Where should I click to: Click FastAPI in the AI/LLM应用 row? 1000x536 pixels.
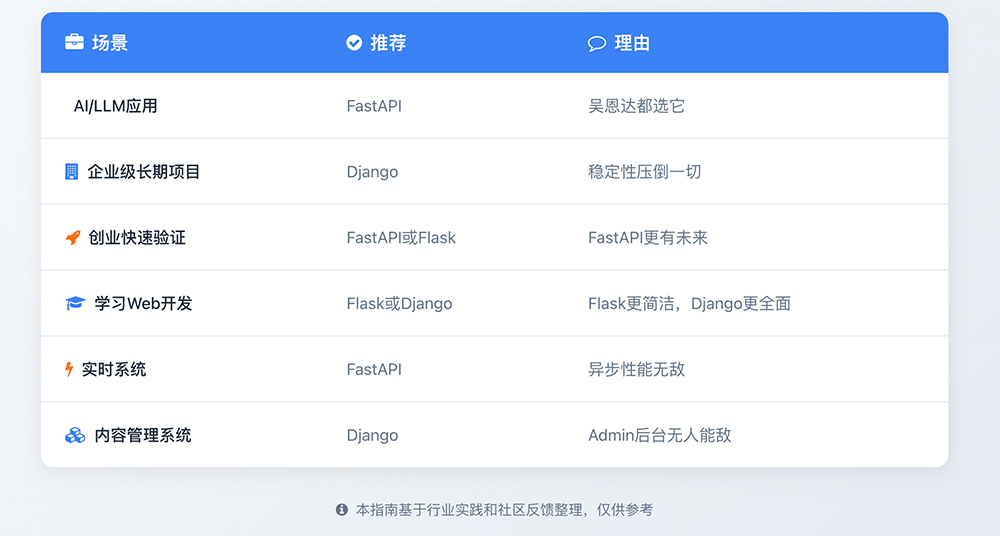(x=374, y=106)
